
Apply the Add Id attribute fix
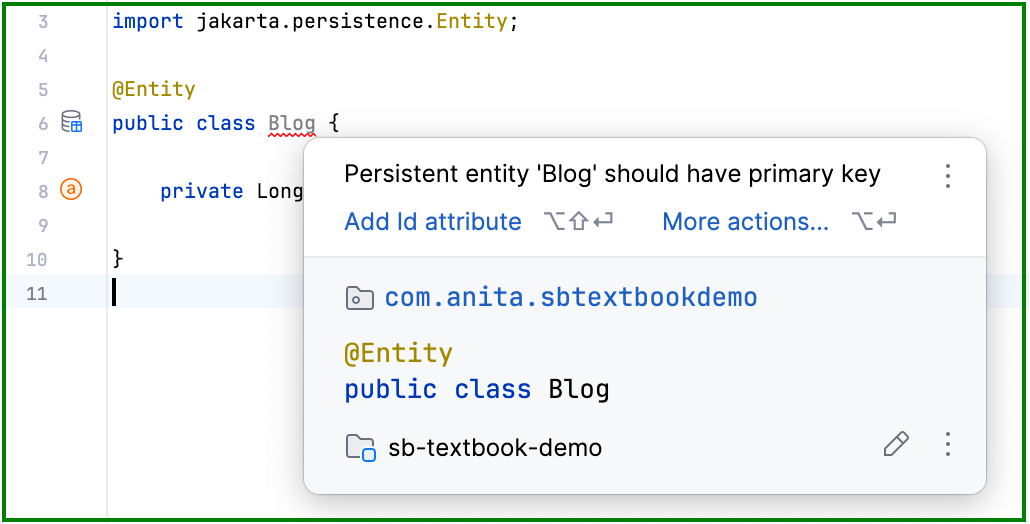click(433, 222)
